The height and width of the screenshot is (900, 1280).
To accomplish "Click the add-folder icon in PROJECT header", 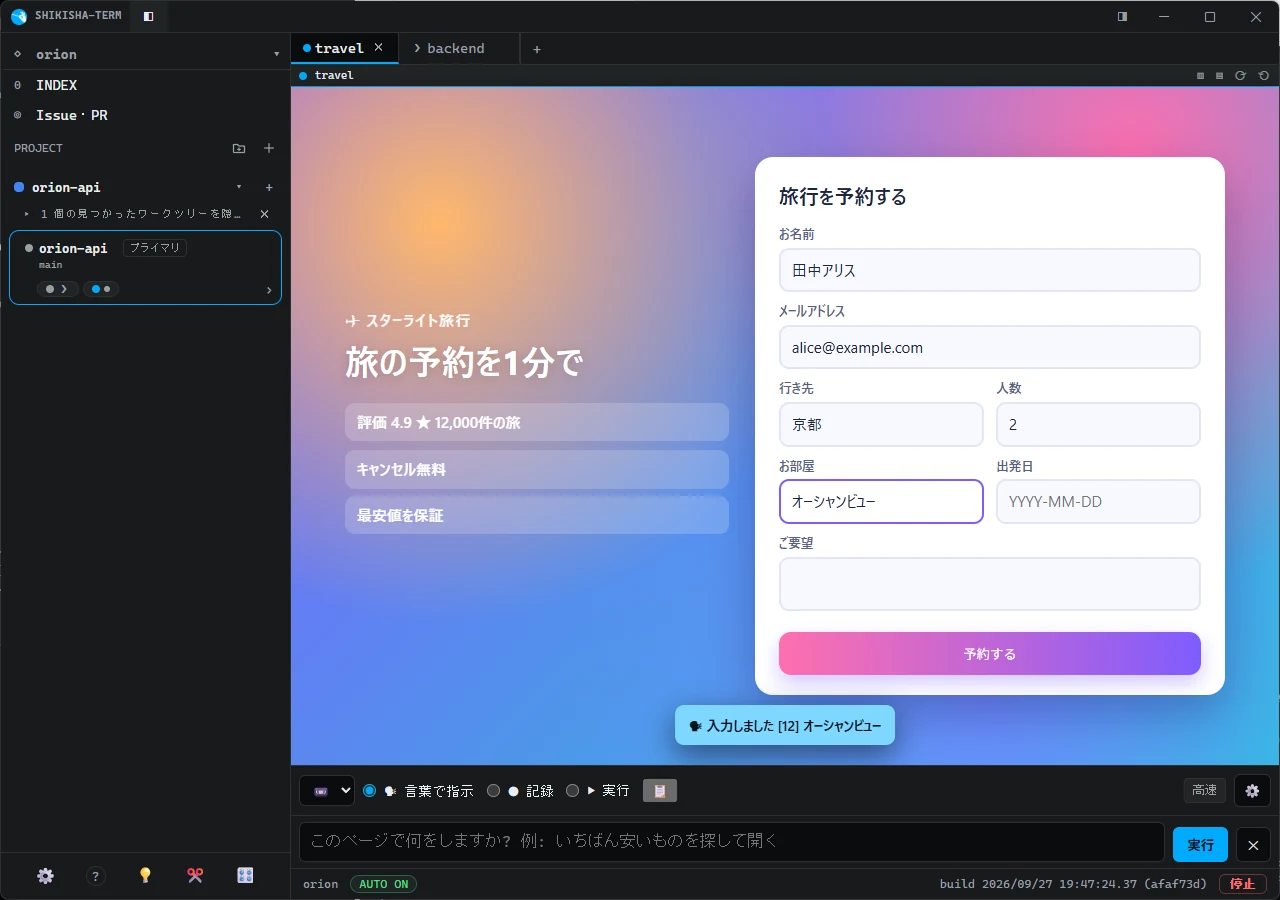I will [239, 148].
